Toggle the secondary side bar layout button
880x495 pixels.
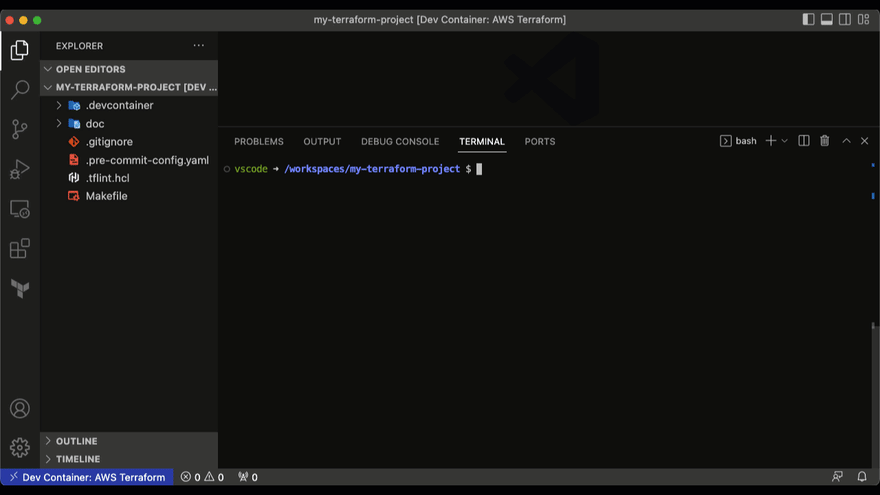coord(845,20)
